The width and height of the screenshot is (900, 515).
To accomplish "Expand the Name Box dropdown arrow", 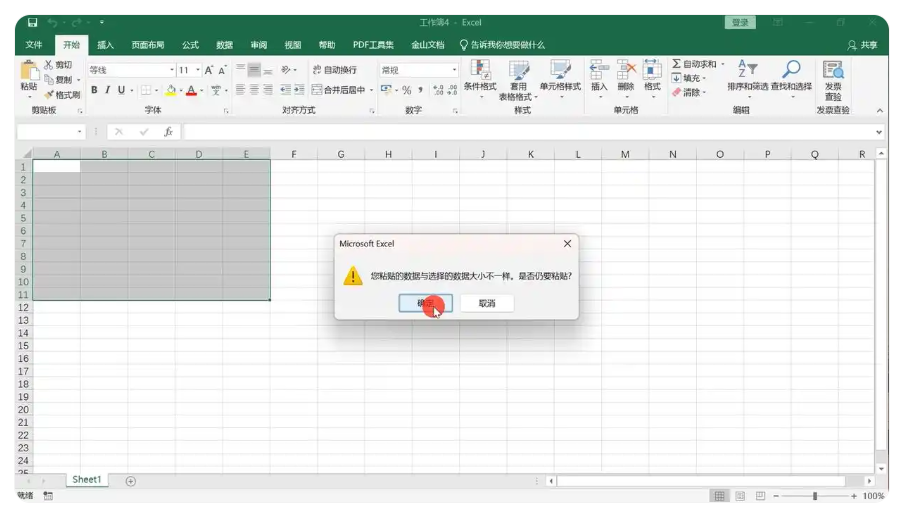I will click(x=80, y=132).
